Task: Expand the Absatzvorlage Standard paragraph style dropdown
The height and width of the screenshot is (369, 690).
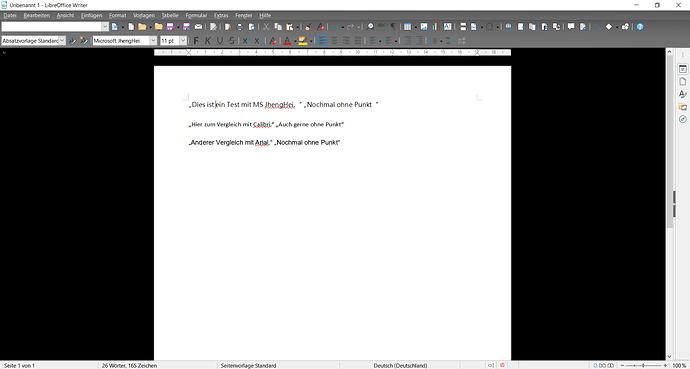Action: [x=62, y=41]
